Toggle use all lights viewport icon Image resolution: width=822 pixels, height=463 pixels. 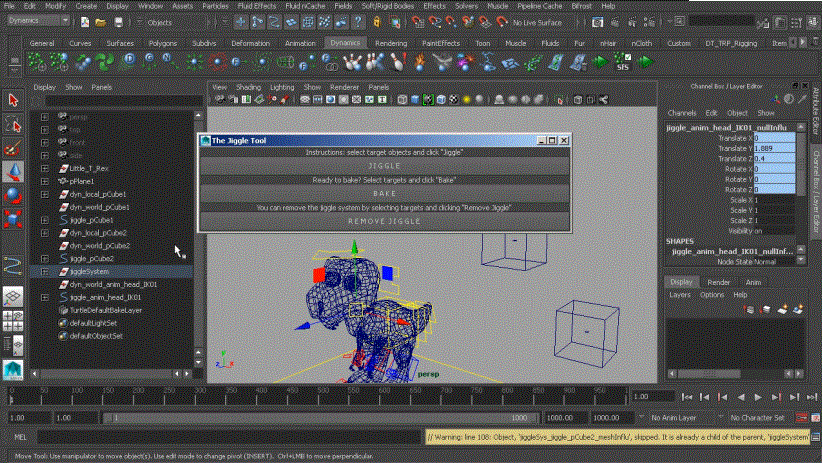467,100
